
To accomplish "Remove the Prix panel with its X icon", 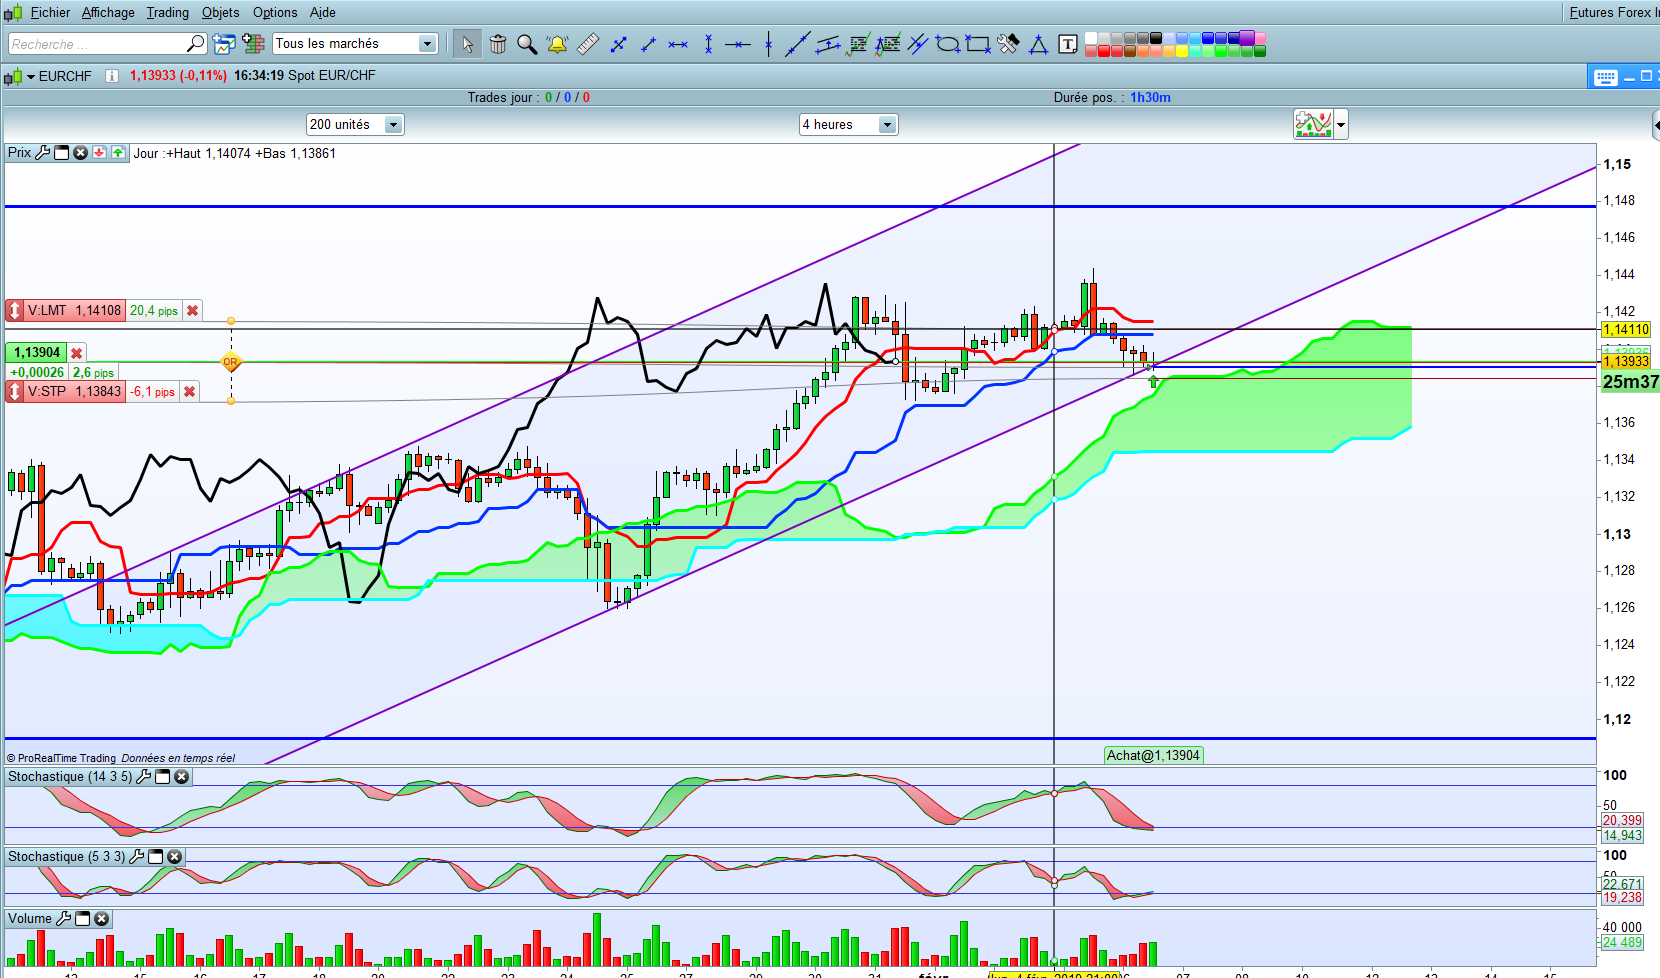I will coord(80,153).
